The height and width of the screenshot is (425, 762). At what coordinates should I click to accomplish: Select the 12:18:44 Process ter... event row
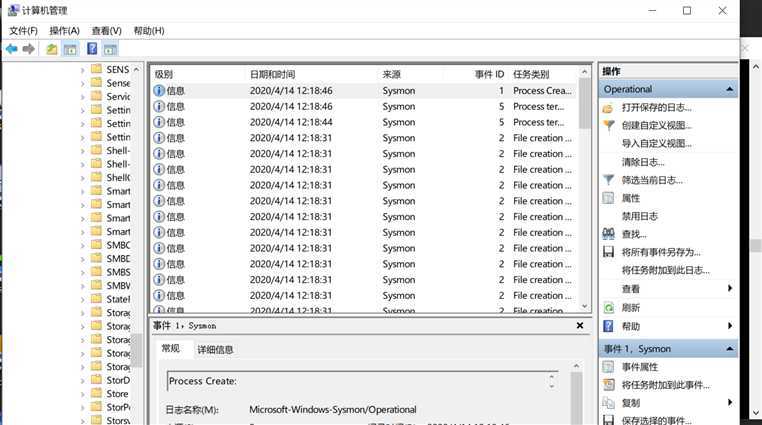[364, 122]
